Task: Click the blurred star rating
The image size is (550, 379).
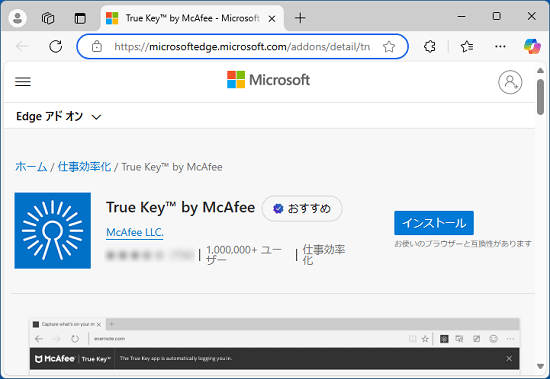Action: point(150,255)
